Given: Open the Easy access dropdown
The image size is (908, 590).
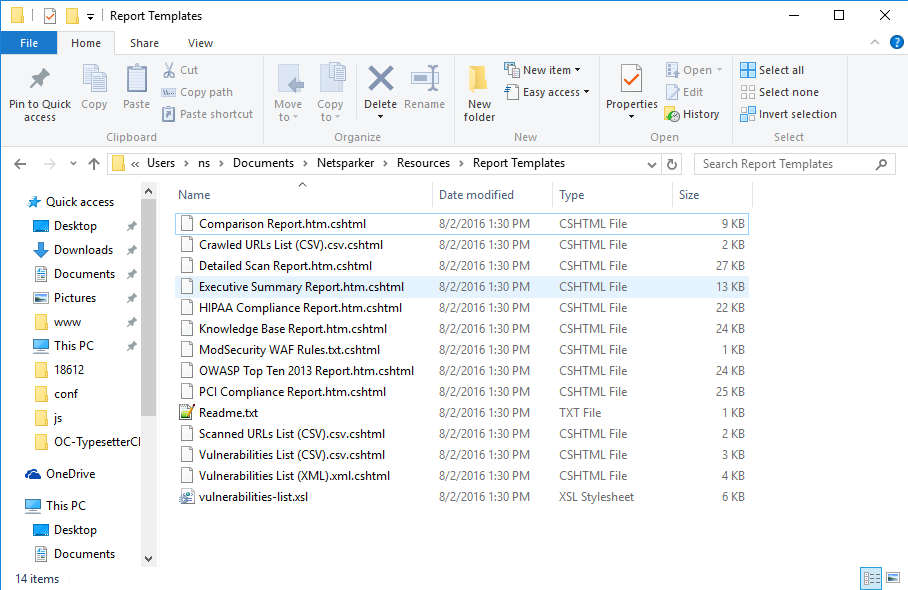Looking at the screenshot, I should 548,92.
